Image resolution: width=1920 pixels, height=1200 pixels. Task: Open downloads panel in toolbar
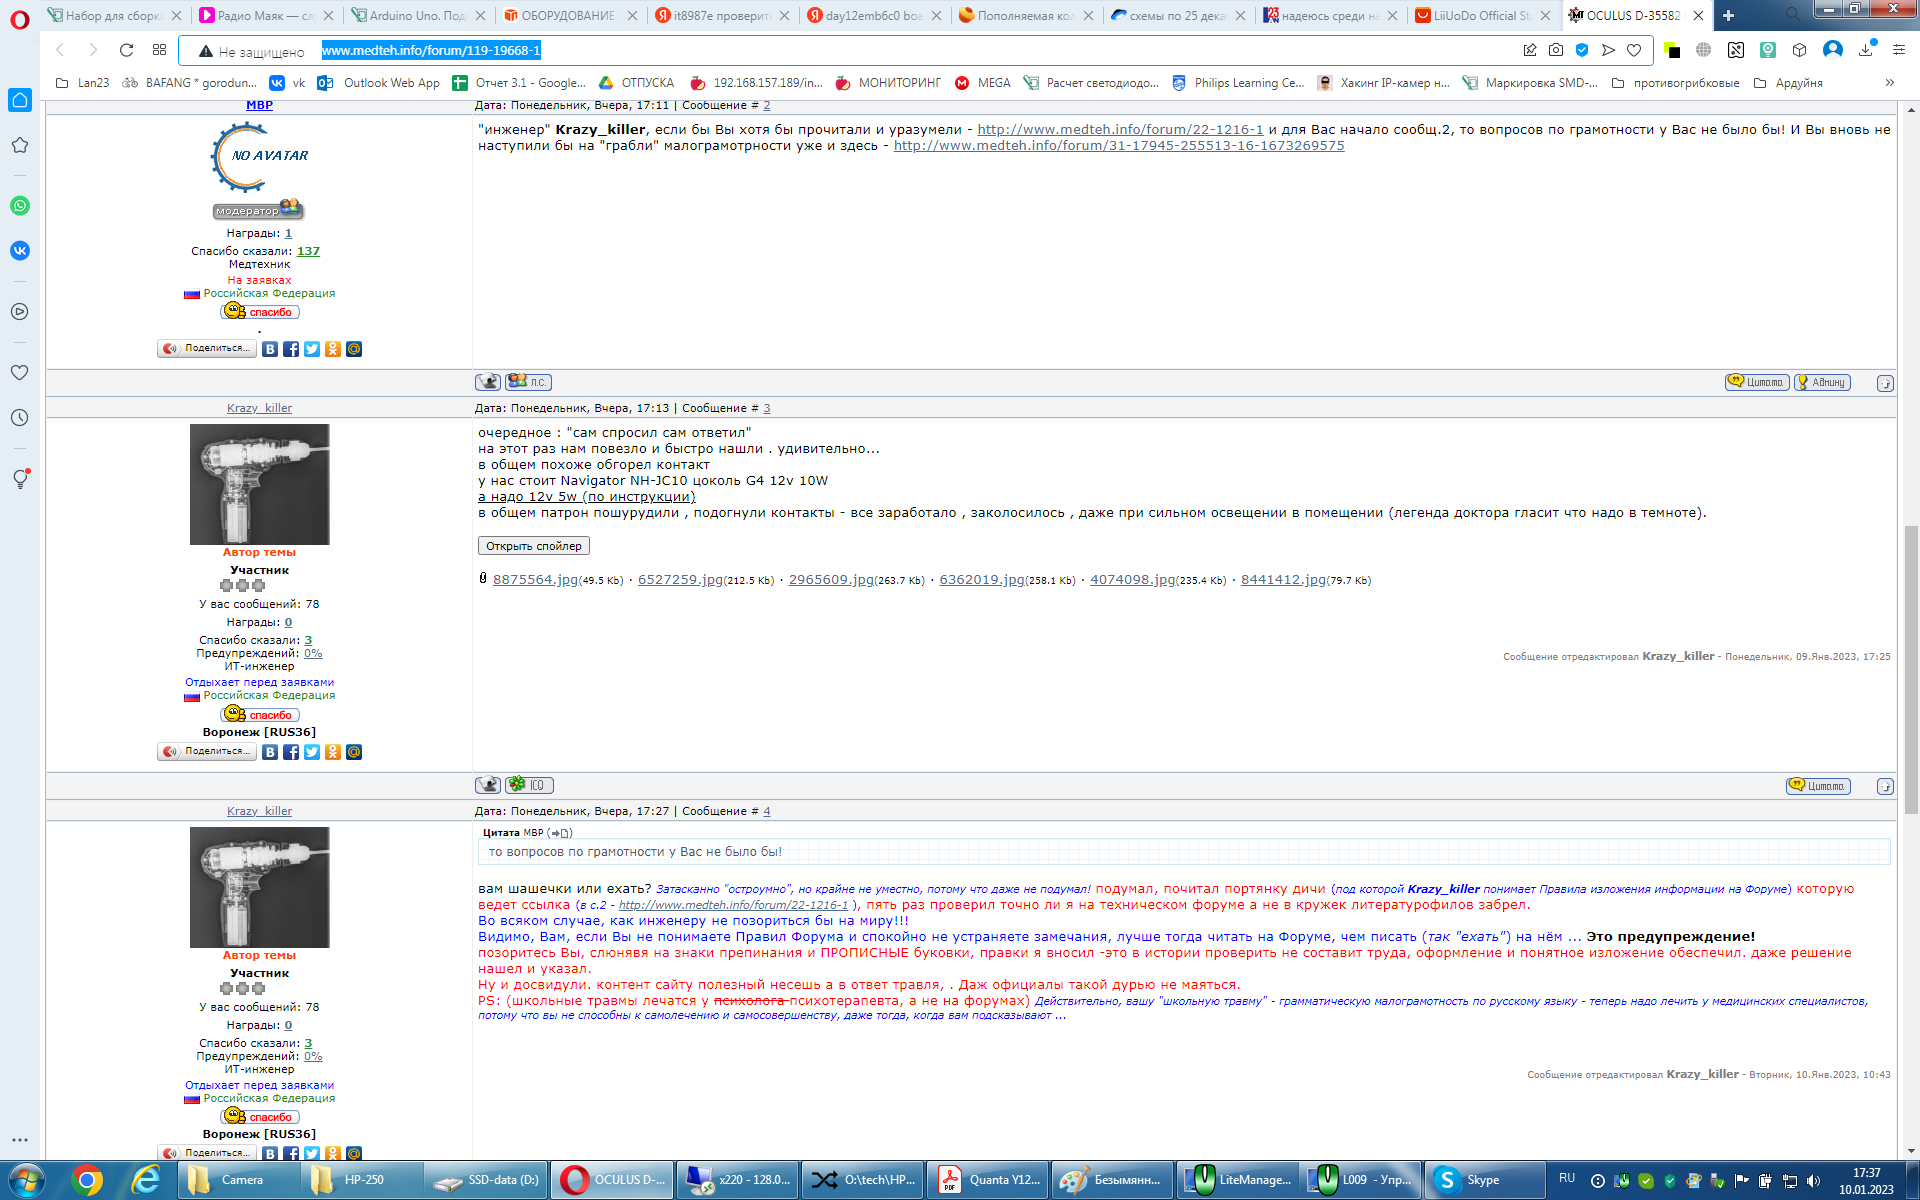pyautogui.click(x=1866, y=50)
